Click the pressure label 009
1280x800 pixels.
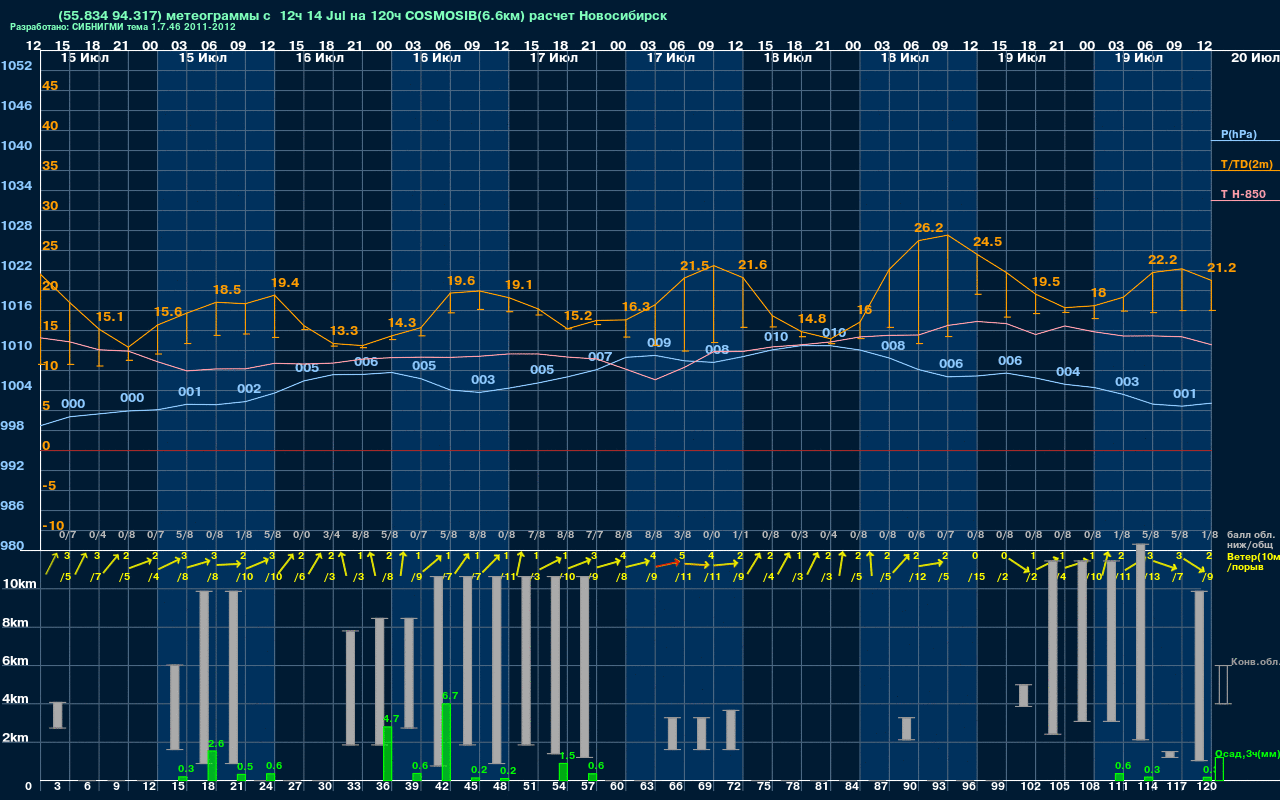coord(659,343)
